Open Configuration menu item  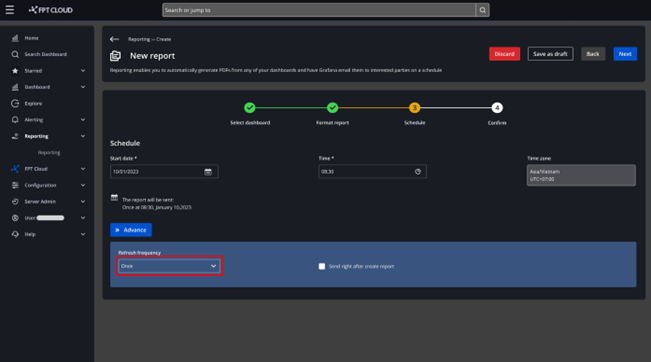click(x=40, y=185)
